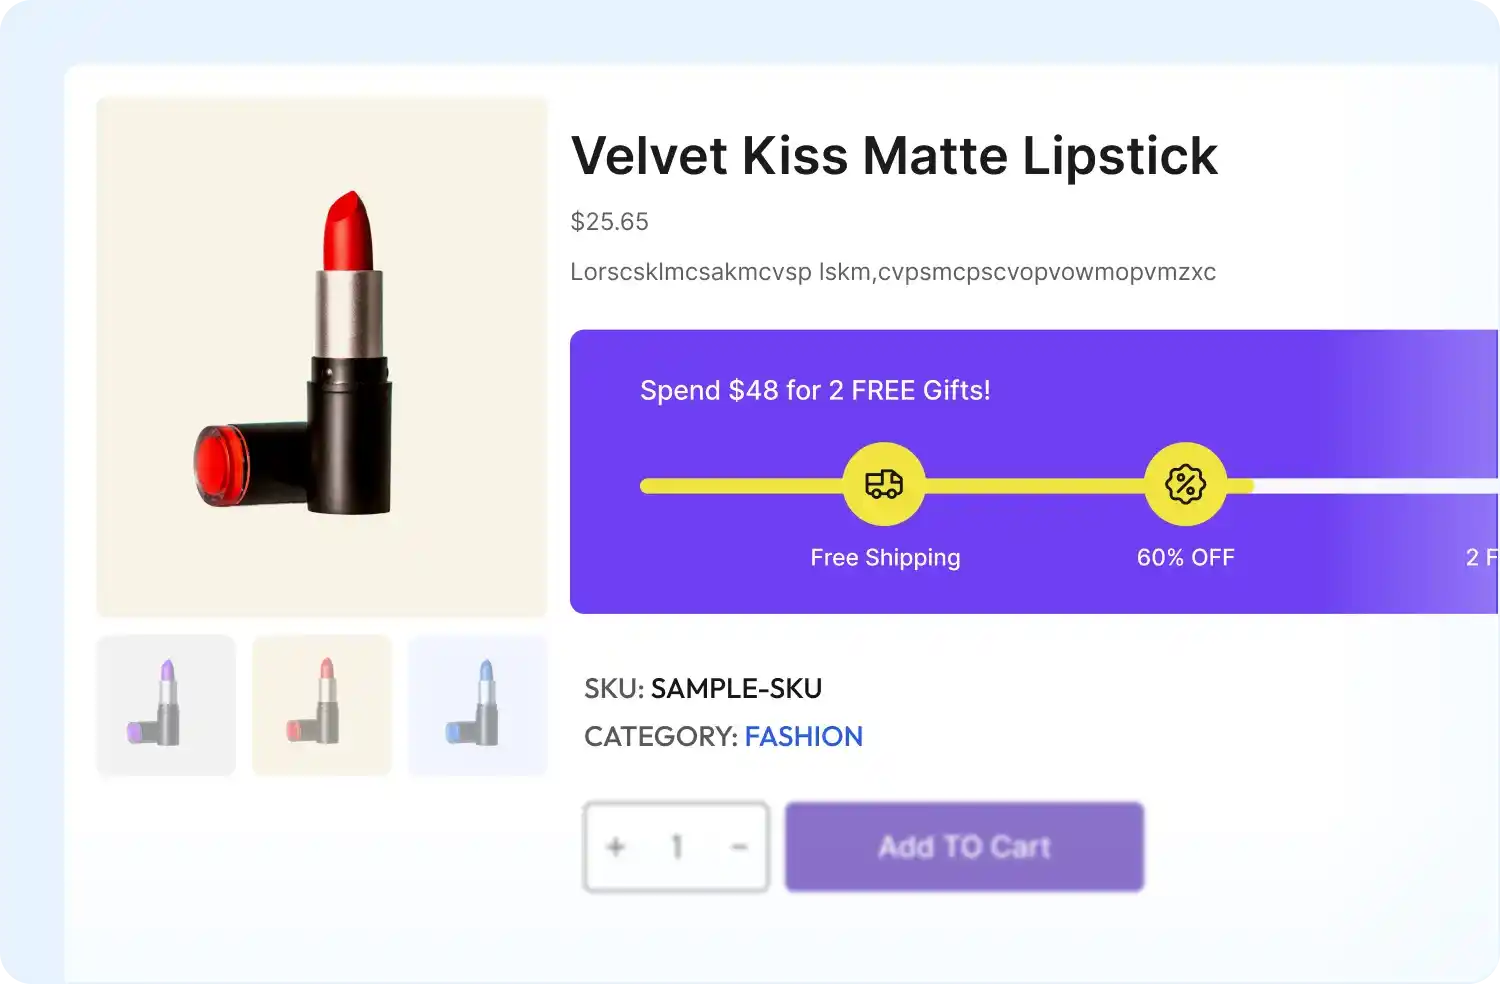This screenshot has width=1500, height=984.
Task: Click the SAMPLE-SKU value text
Action: tap(736, 689)
